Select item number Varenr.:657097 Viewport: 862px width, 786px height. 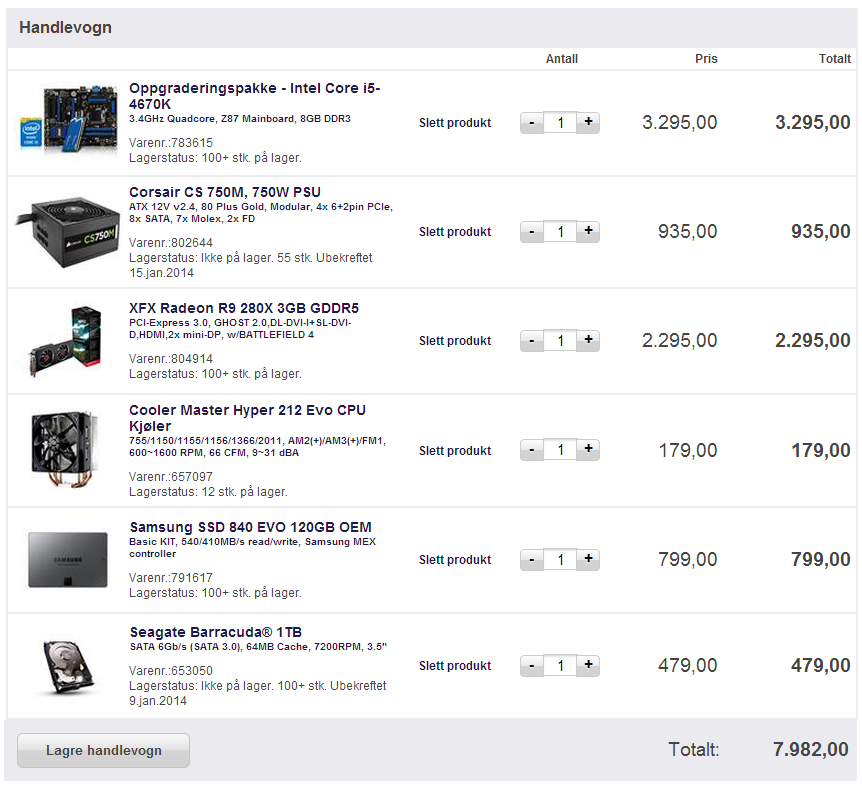click(170, 477)
